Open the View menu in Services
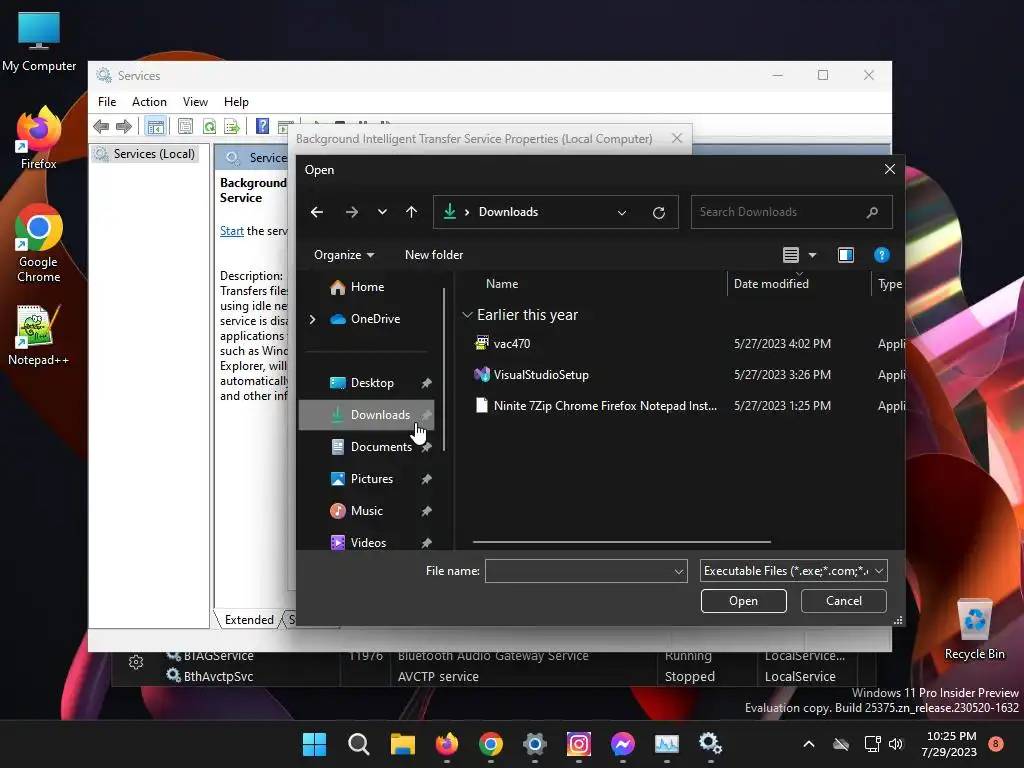 (x=195, y=102)
